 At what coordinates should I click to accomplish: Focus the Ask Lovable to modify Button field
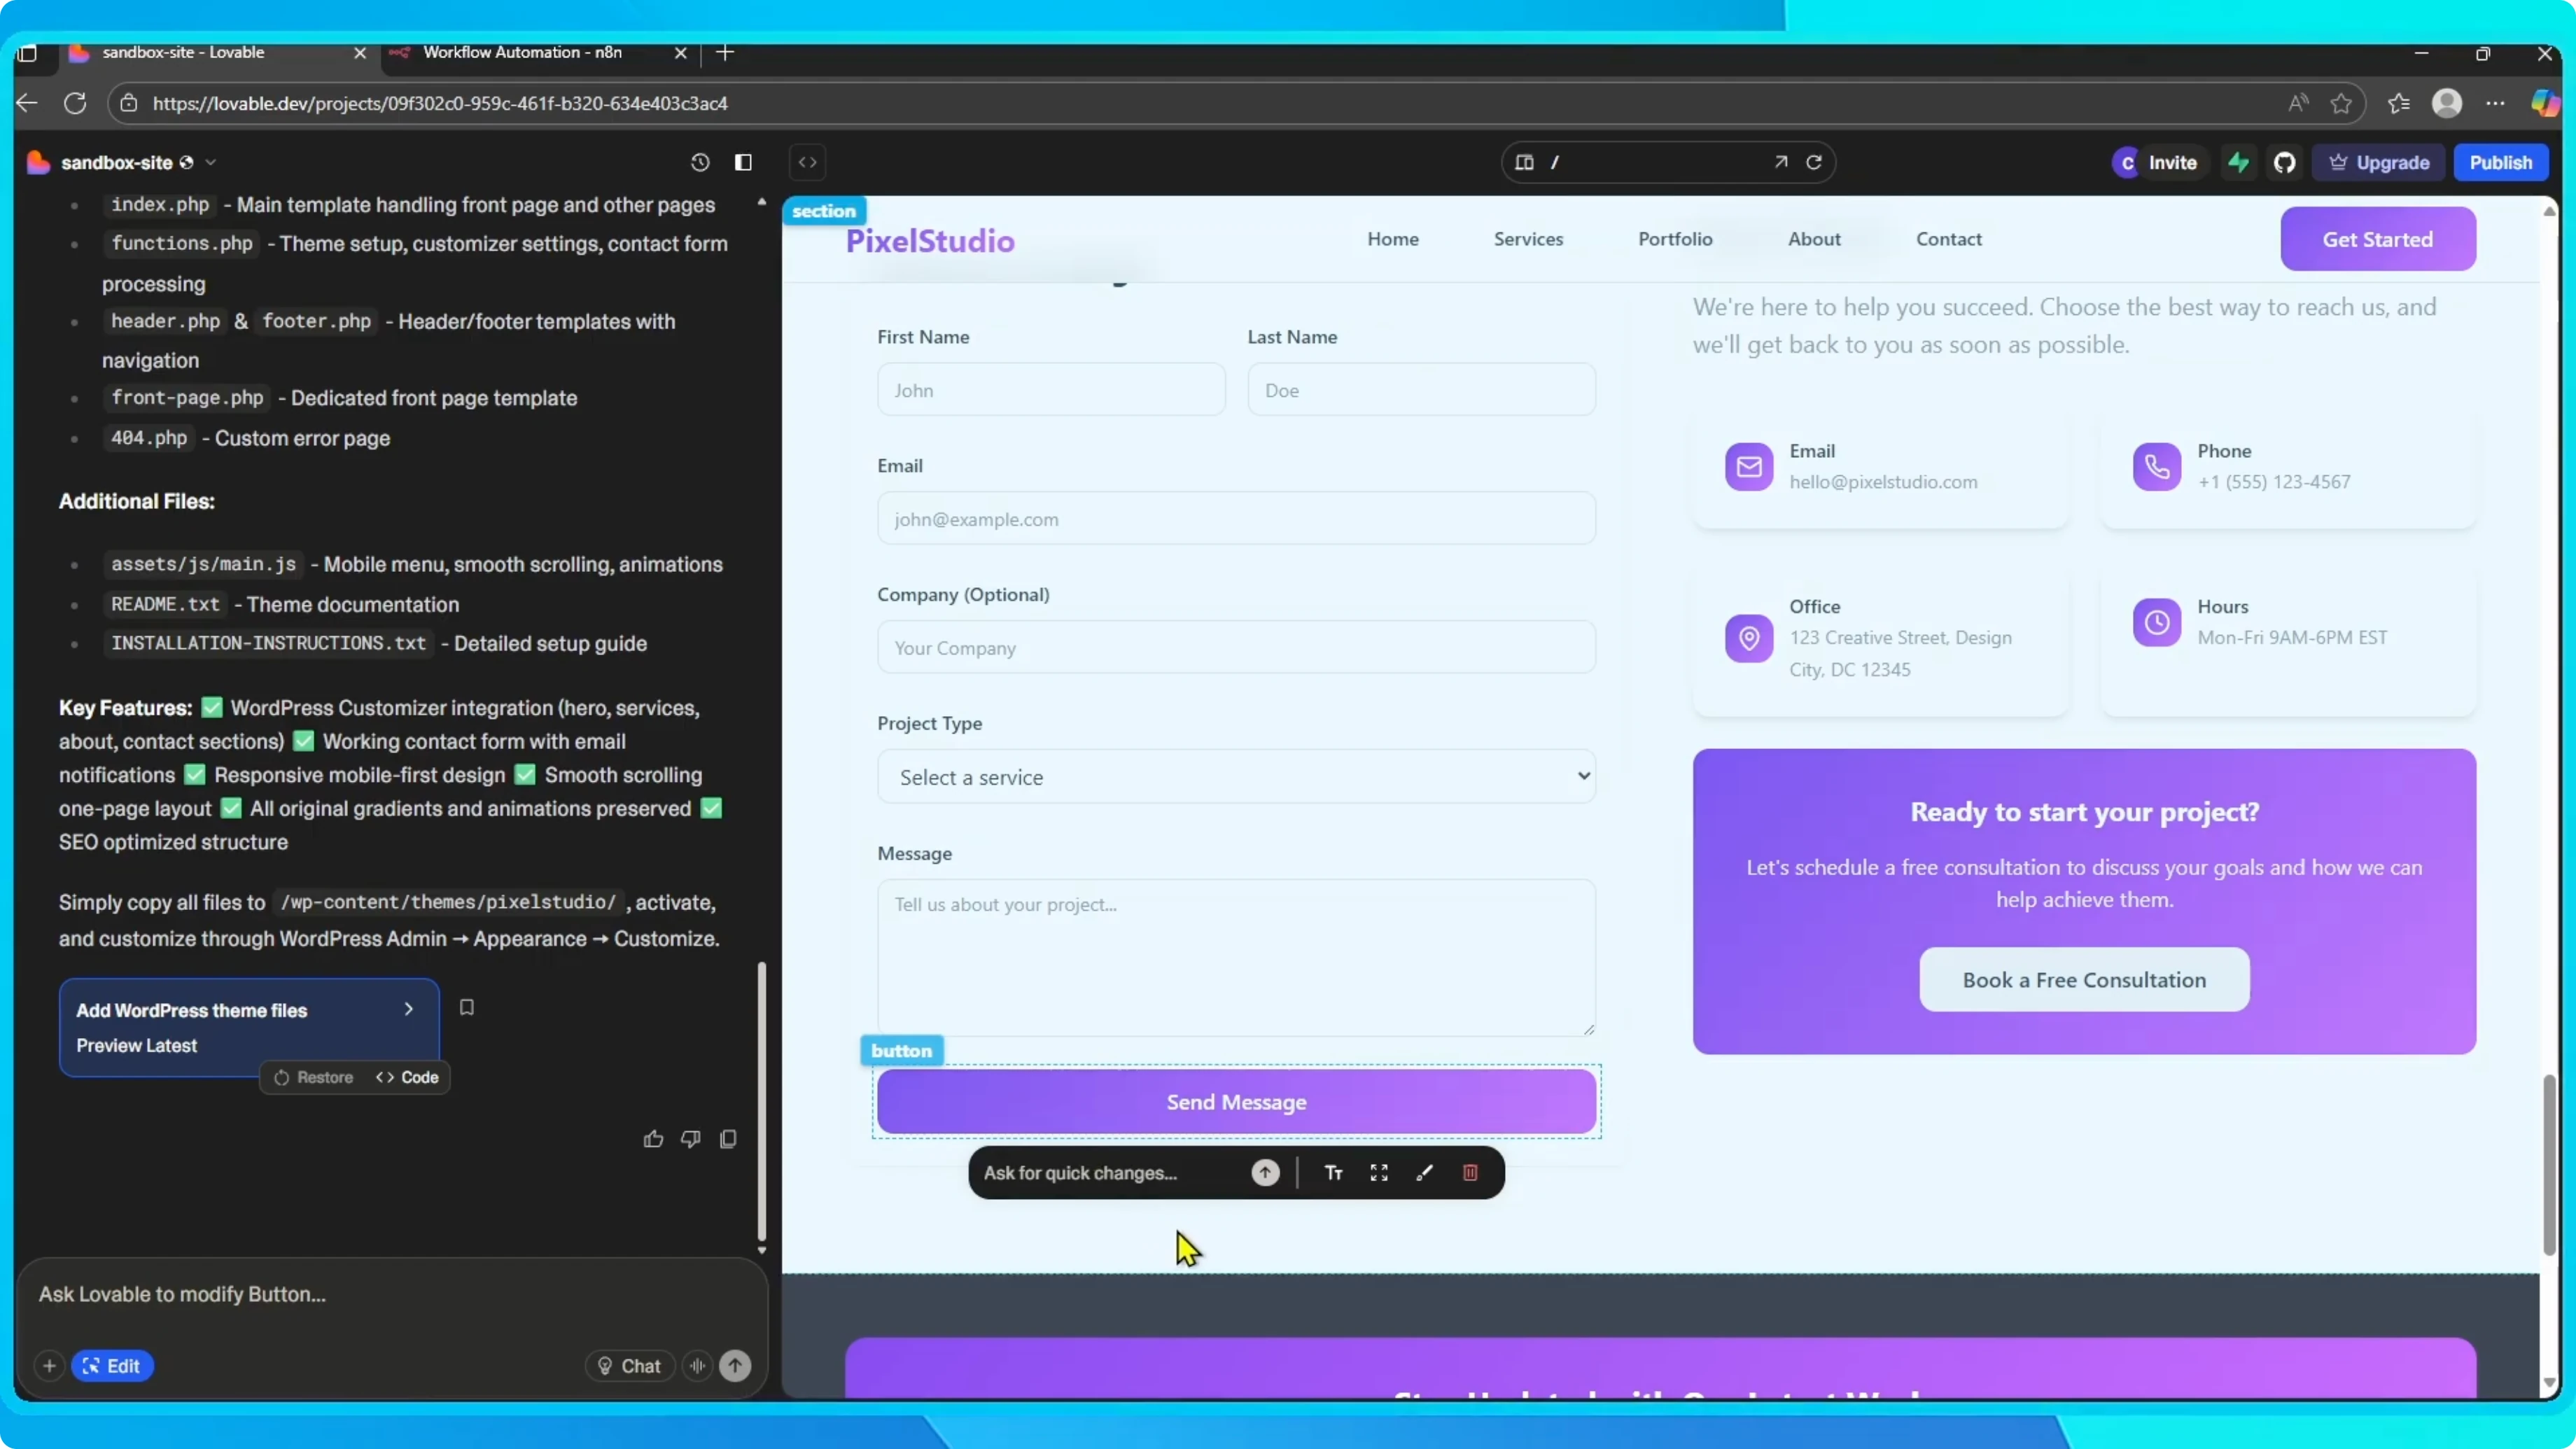[392, 1294]
